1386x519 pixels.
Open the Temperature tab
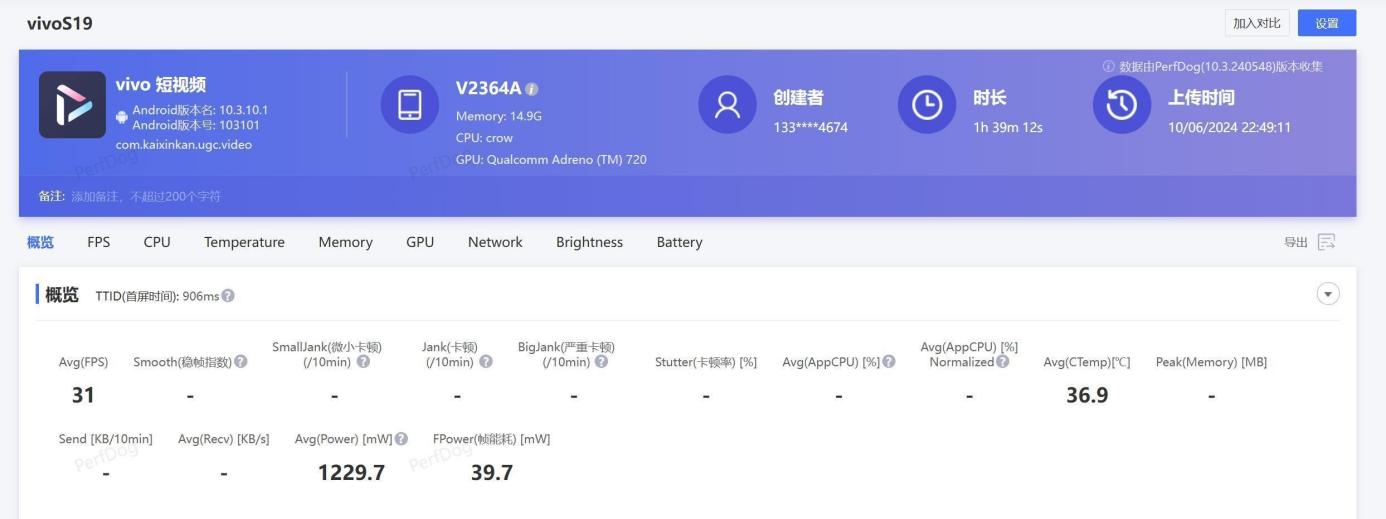pos(244,242)
